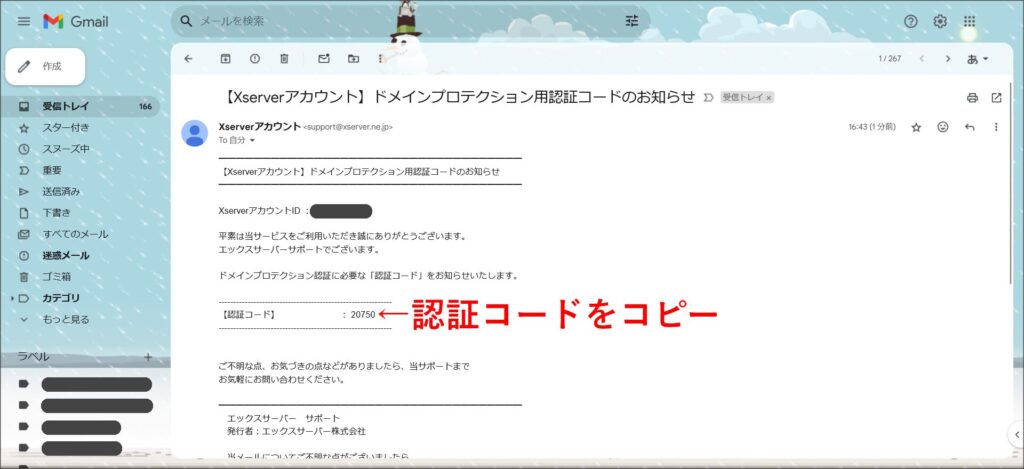Open the Help question mark icon
The width and height of the screenshot is (1024, 469).
(910, 22)
